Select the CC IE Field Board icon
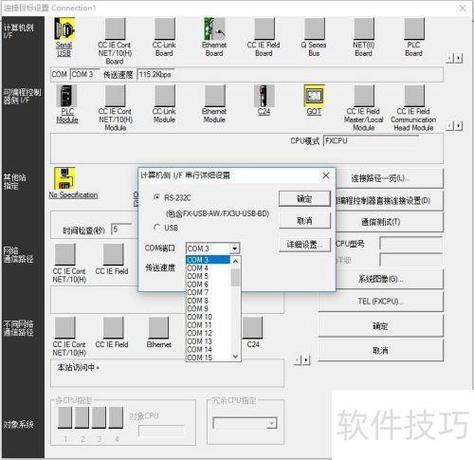Image resolution: width=474 pixels, height=460 pixels. pyautogui.click(x=264, y=29)
